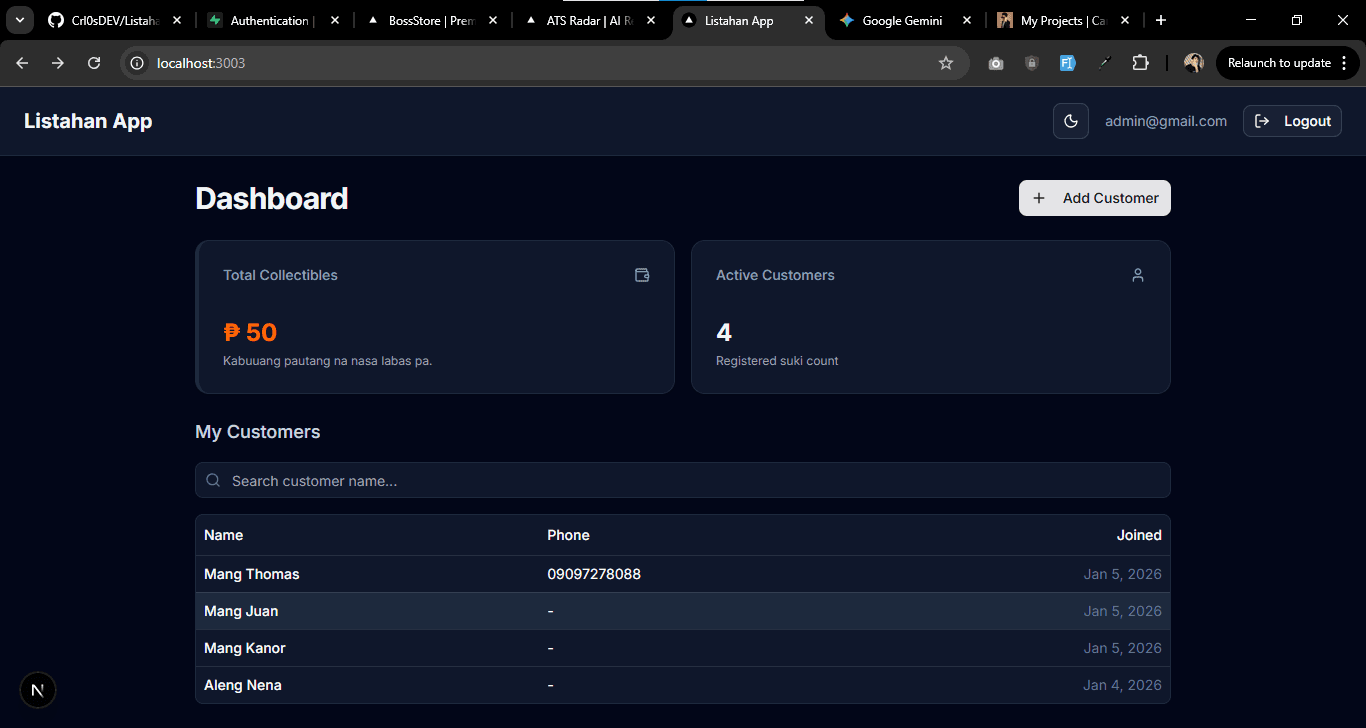Switch to the My Projects tab

pos(1056,19)
